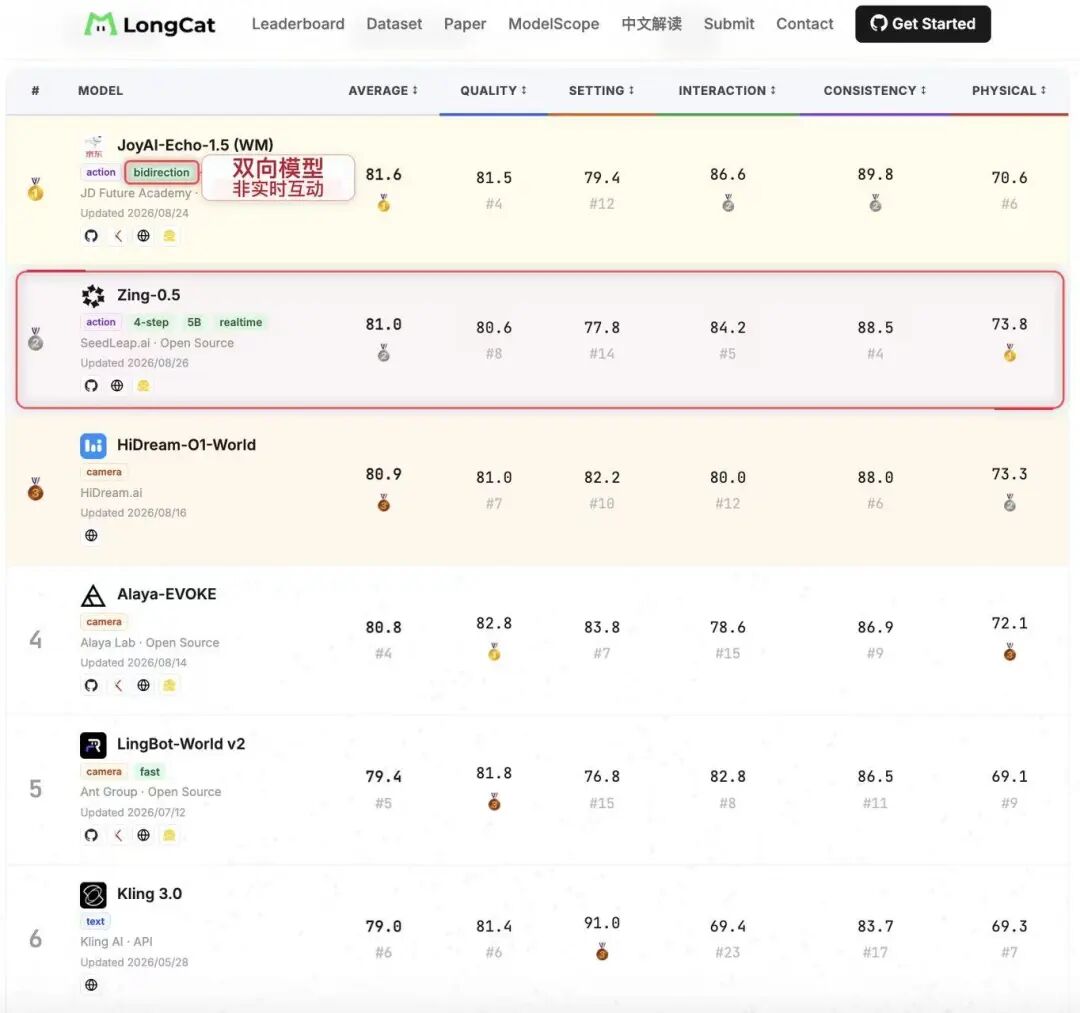
Task: Open the Zing-0.5 model name
Action: click(x=149, y=295)
